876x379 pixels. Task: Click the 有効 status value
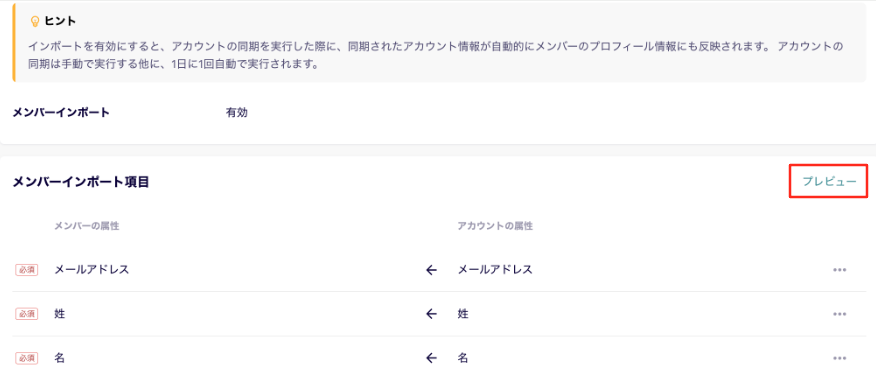(236, 112)
